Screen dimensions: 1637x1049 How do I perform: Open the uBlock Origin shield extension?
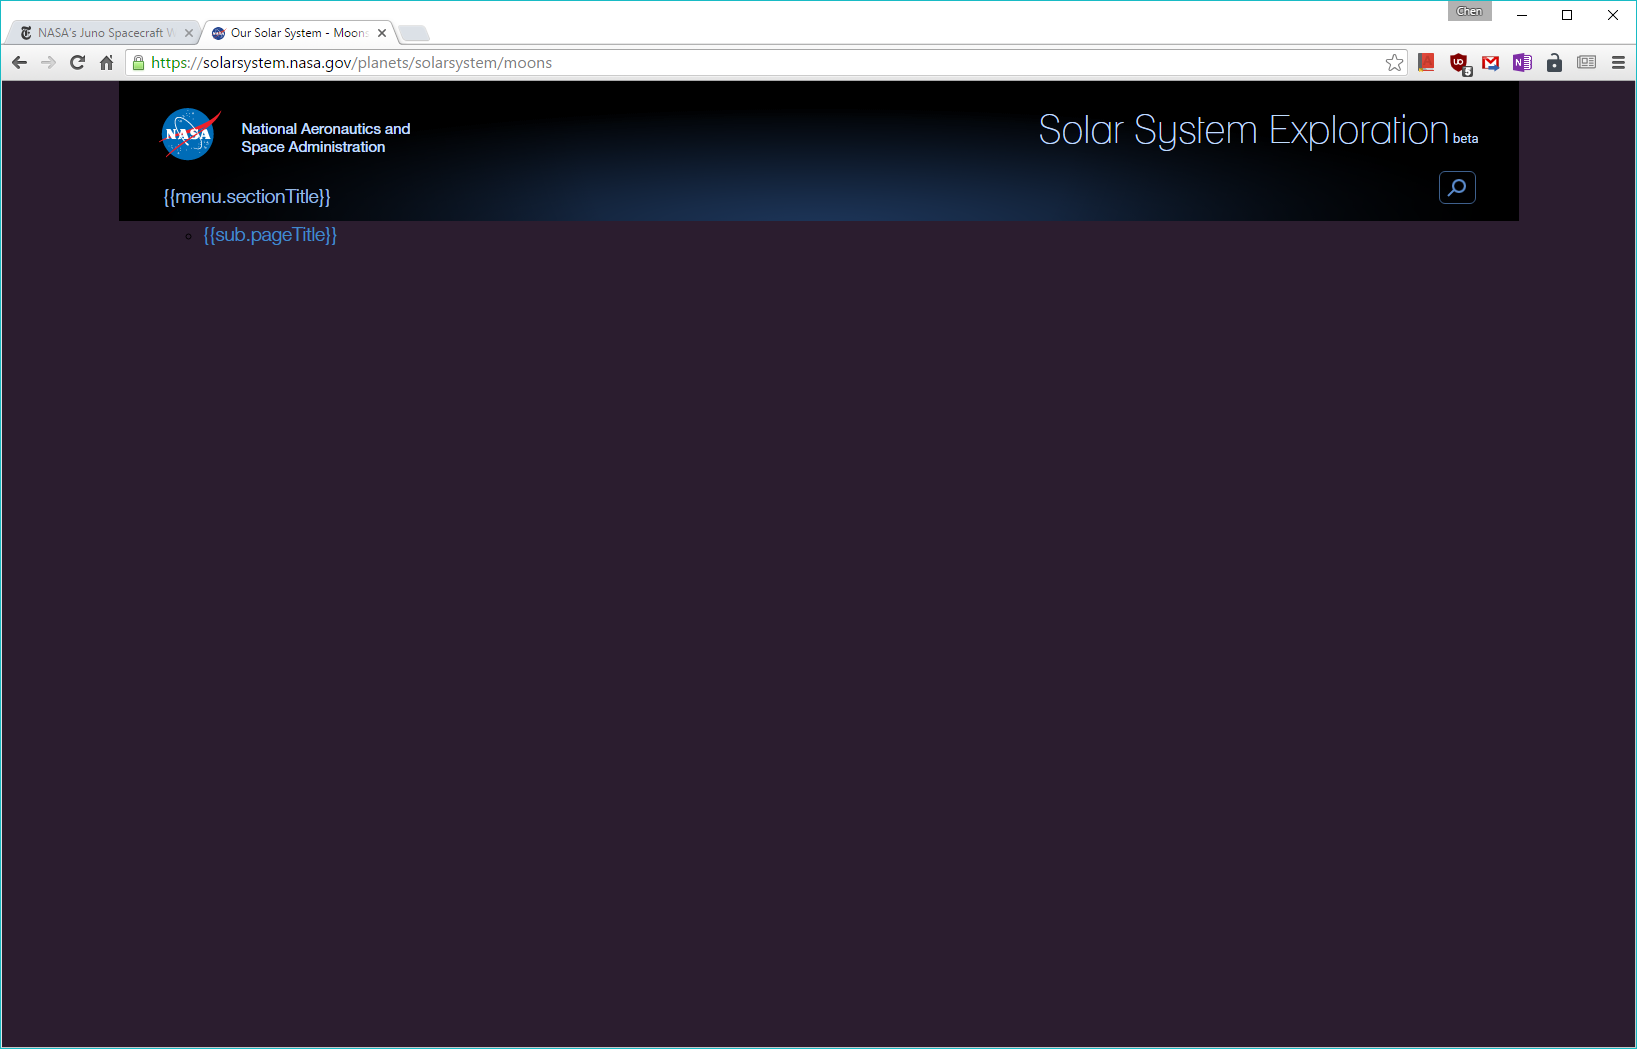1460,64
